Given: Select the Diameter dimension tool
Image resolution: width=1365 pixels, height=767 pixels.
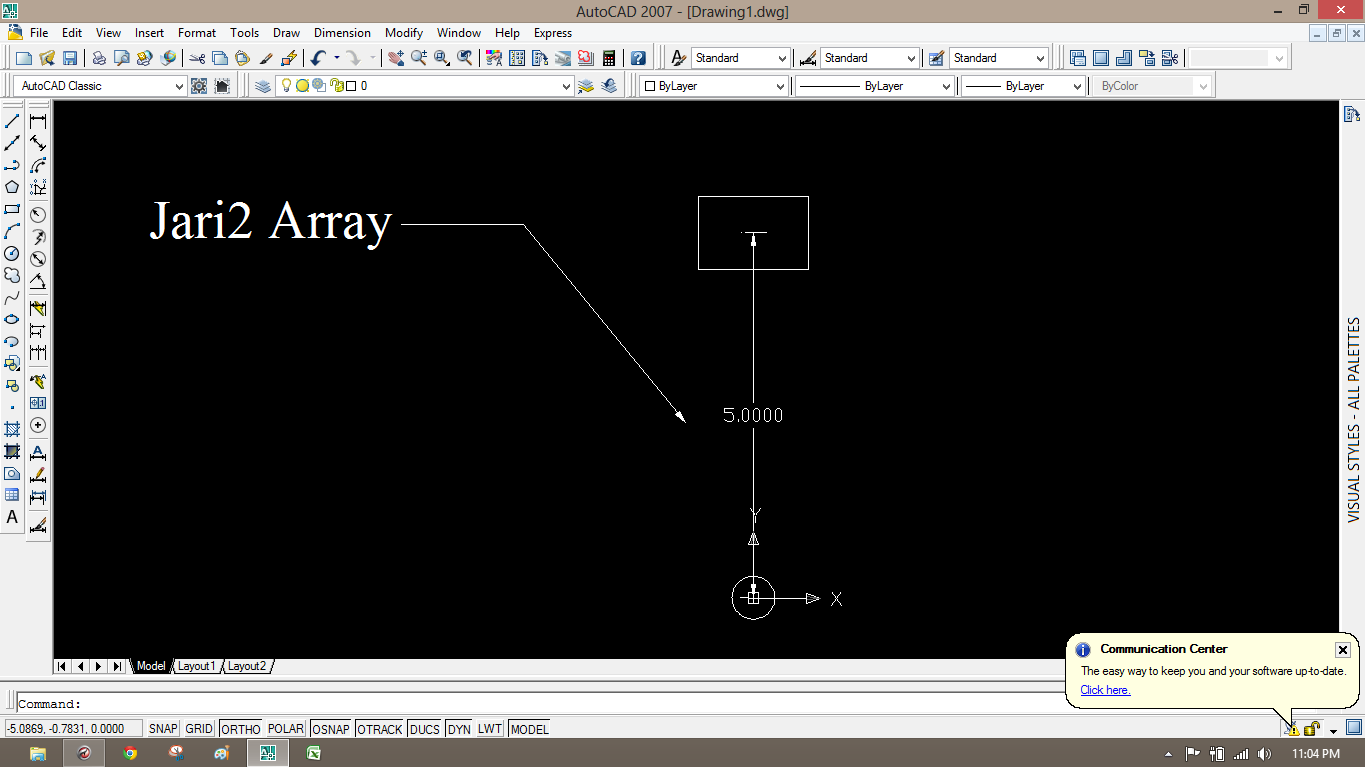Looking at the screenshot, I should tap(38, 259).
